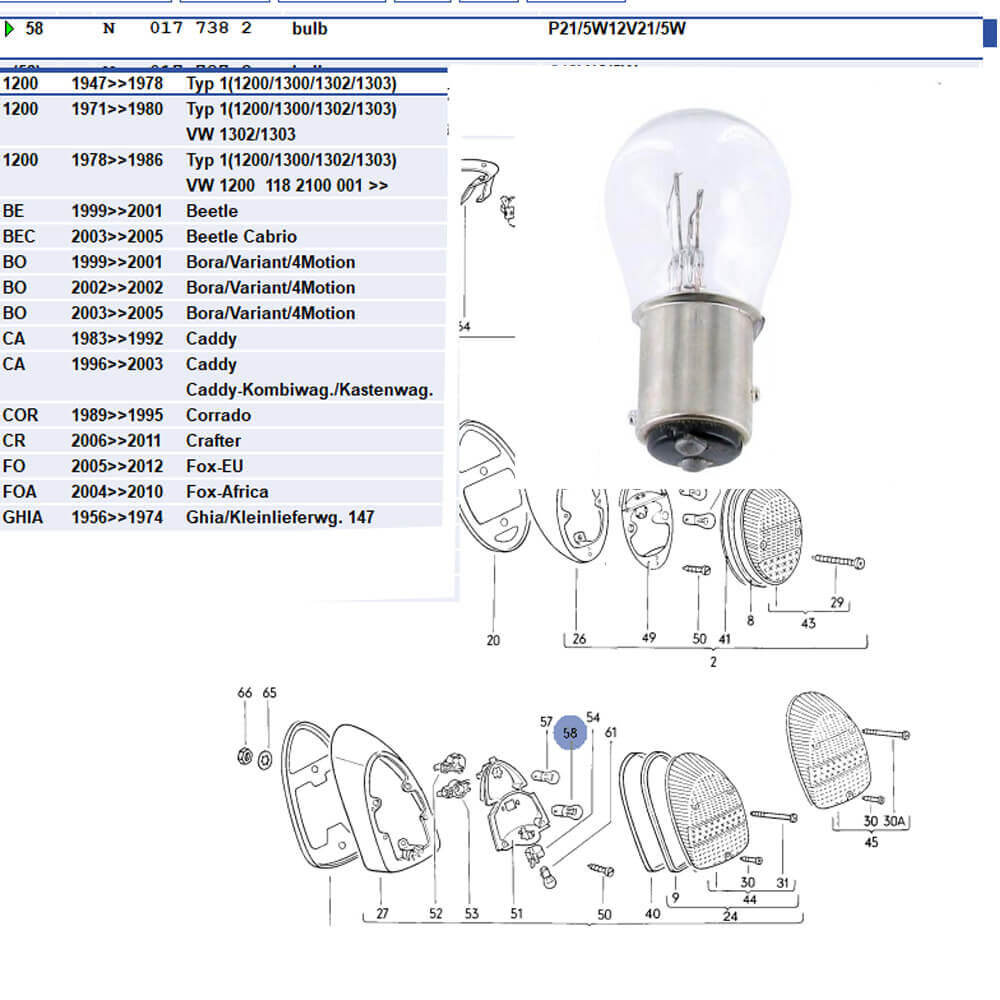
Task: Pick the Fox-EU 2005>>2012 row
Action: coord(222,466)
